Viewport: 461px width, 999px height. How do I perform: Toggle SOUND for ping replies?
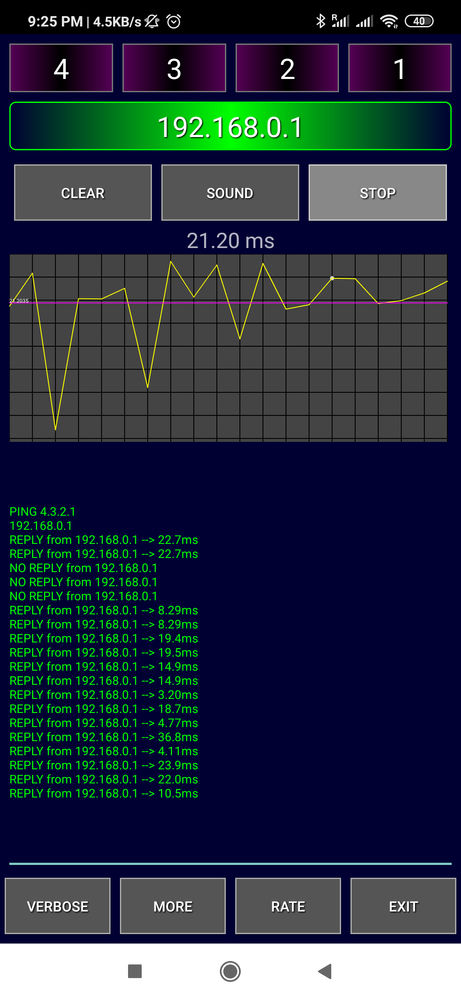click(x=230, y=192)
